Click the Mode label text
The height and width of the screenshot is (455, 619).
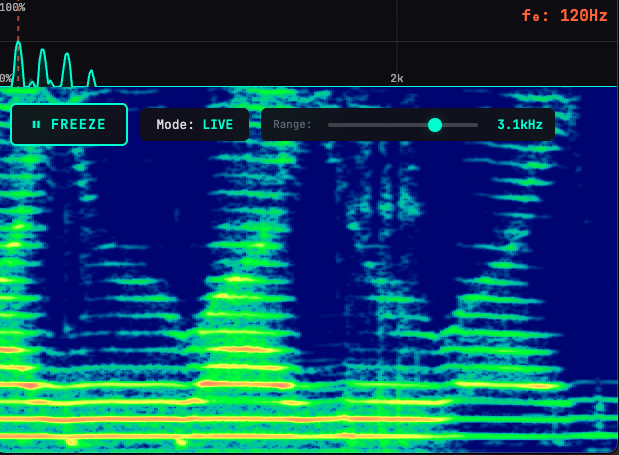pos(175,125)
